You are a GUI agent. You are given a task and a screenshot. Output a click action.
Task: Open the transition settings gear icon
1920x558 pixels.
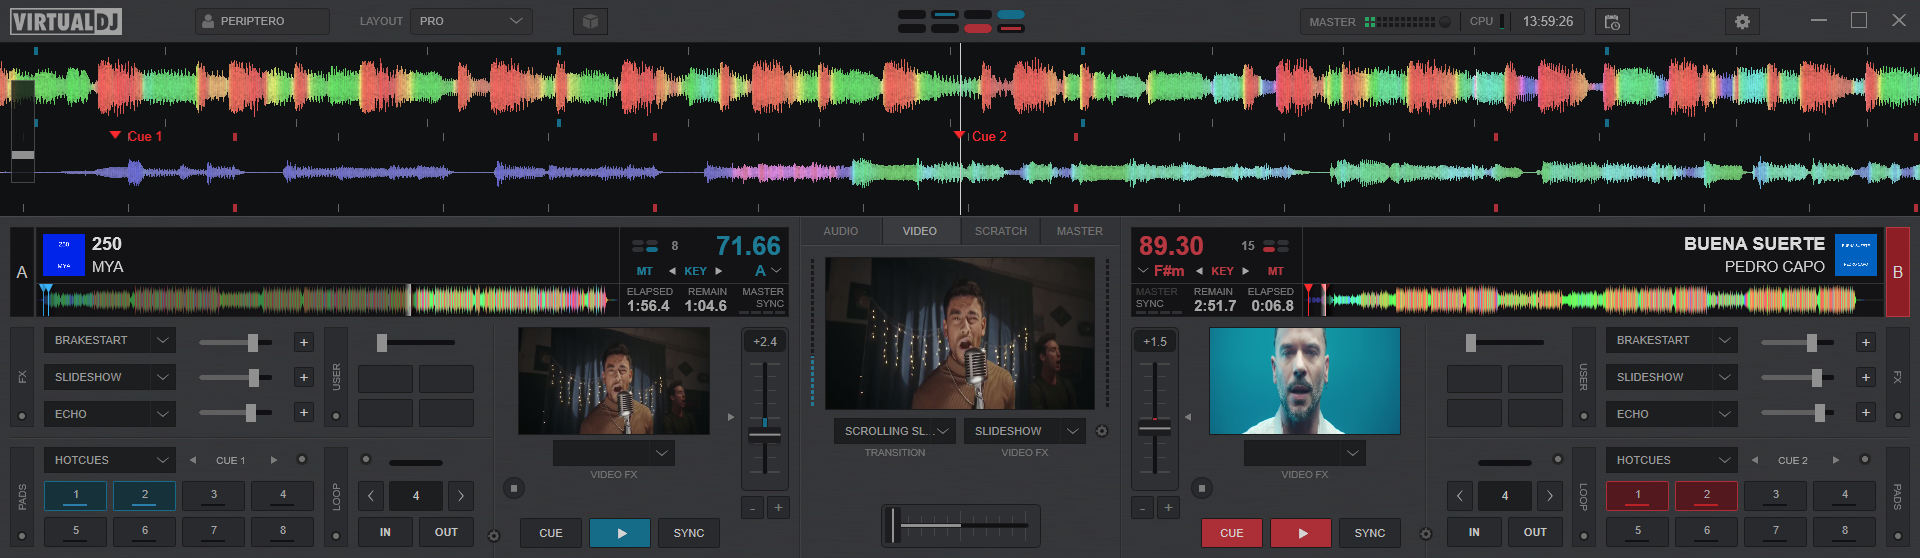pos(1102,432)
